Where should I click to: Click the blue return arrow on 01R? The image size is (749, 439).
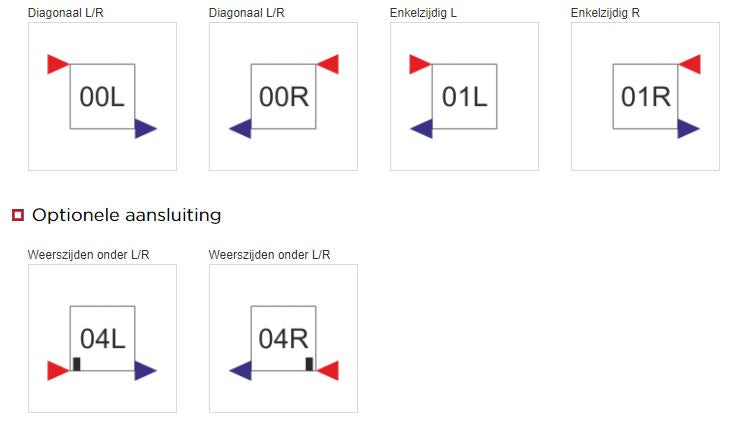(689, 128)
